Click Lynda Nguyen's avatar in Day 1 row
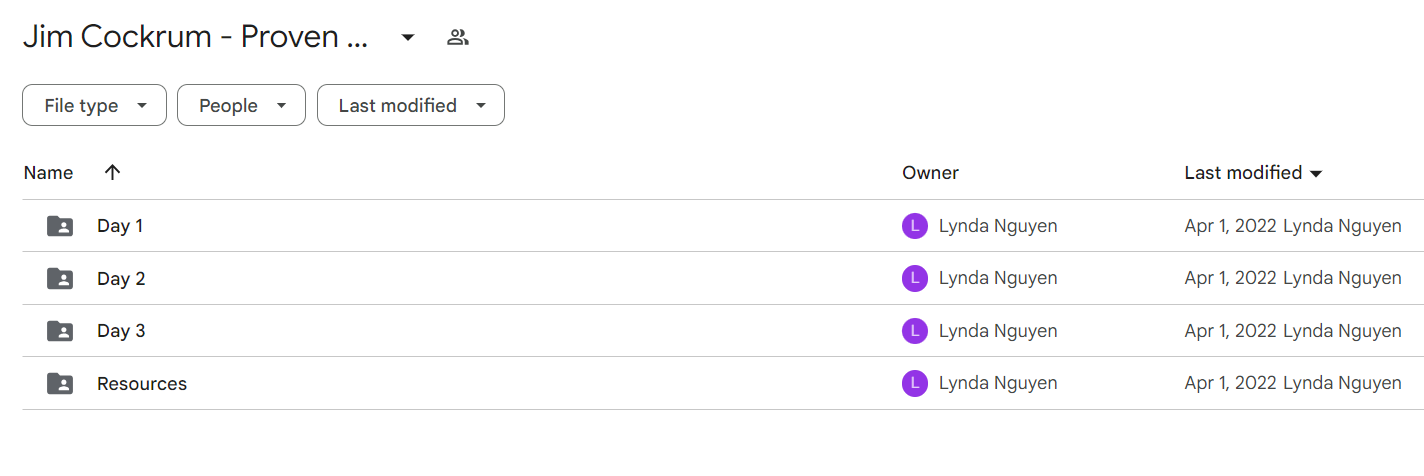1424x476 pixels. (x=914, y=226)
